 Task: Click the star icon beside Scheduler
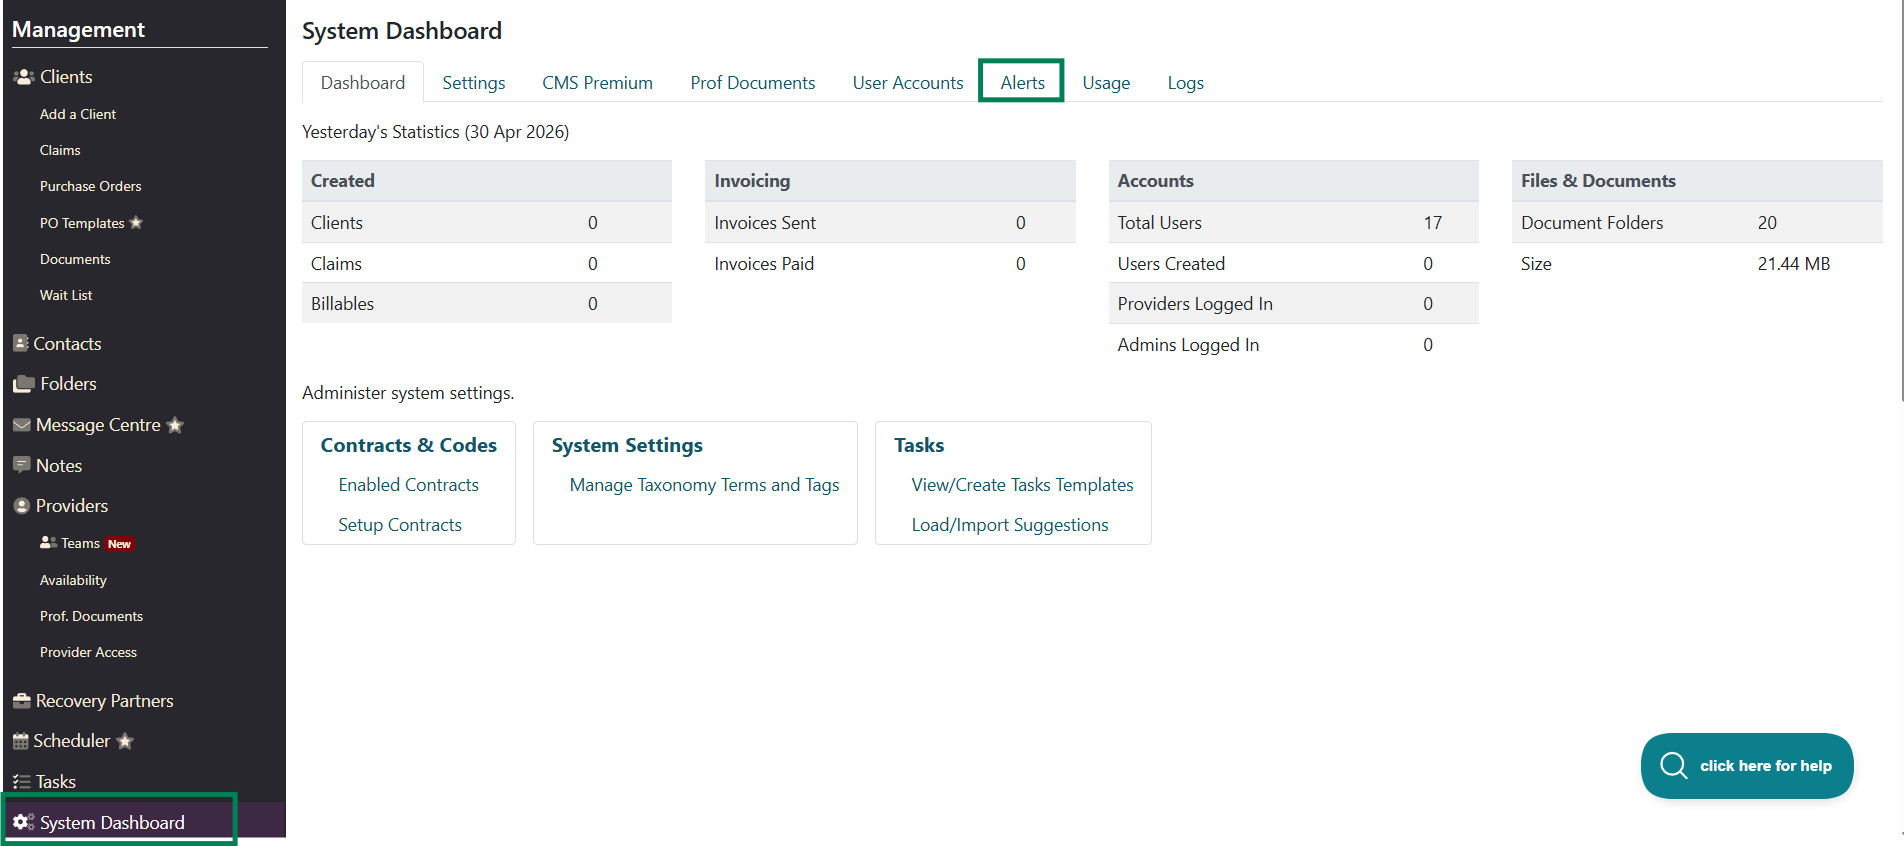(x=125, y=741)
